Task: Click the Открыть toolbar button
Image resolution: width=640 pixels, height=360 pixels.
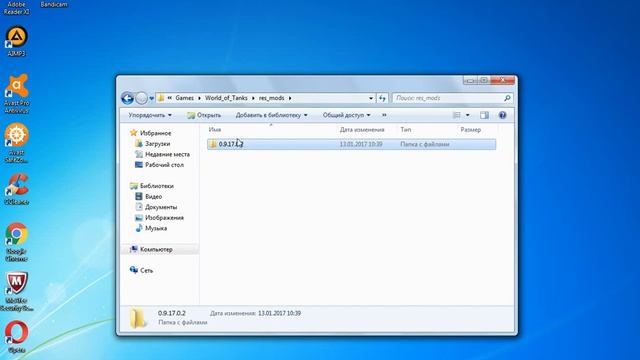Action: [x=204, y=115]
